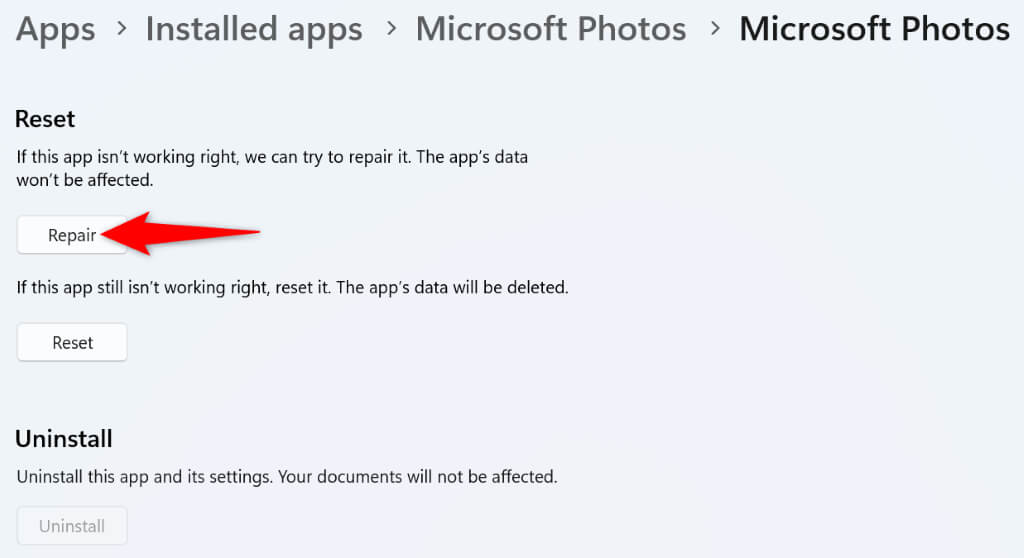Click the greyed-out Uninstall button

click(72, 526)
